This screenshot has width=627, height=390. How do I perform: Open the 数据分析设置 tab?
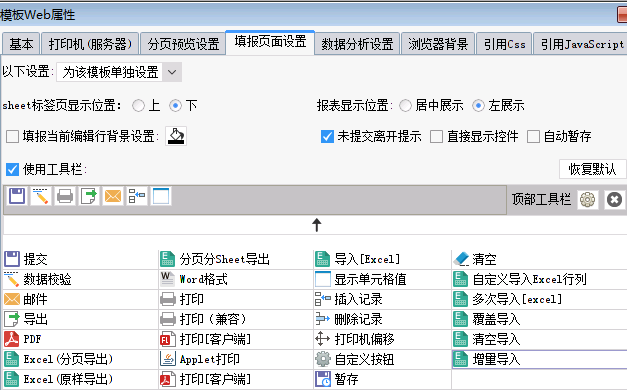coord(357,44)
